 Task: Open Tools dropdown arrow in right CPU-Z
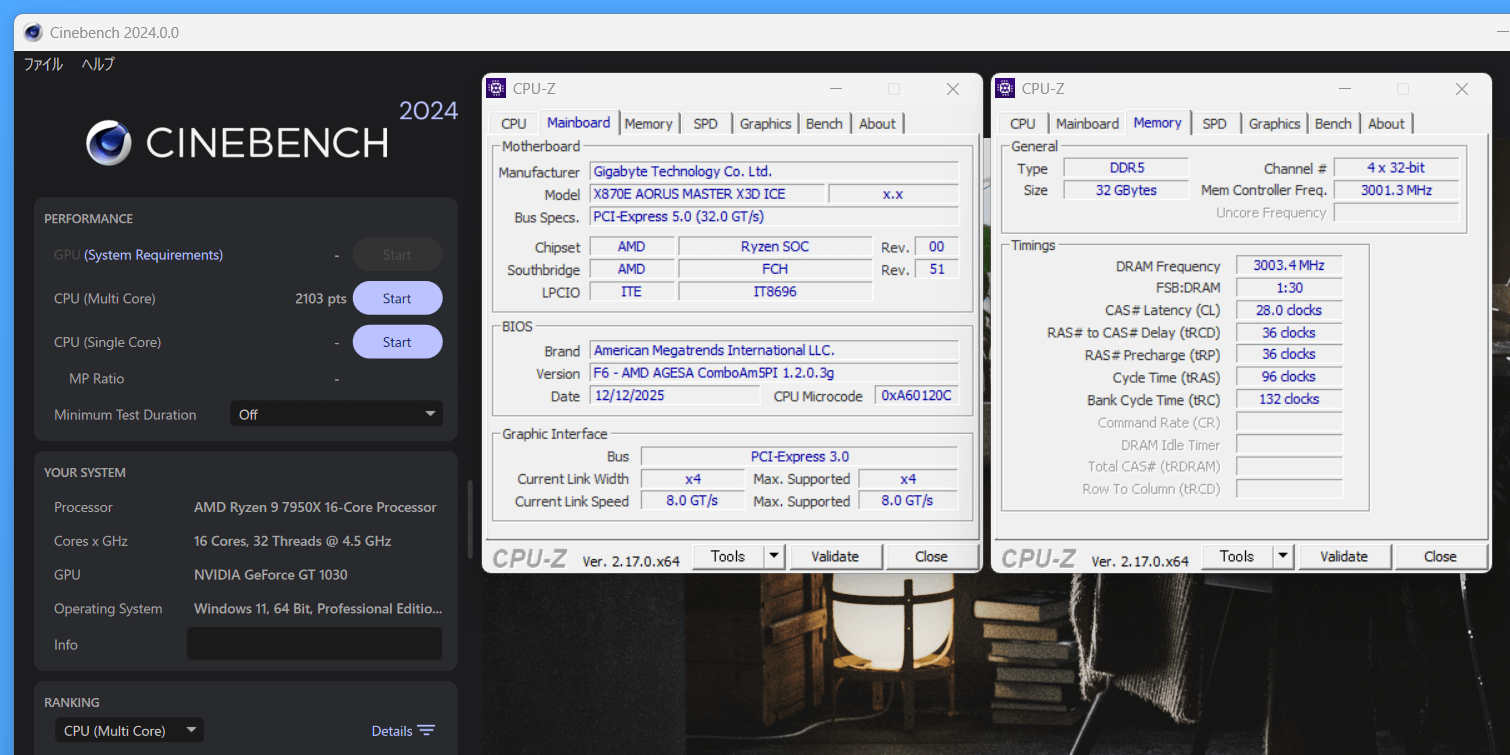coord(1283,557)
